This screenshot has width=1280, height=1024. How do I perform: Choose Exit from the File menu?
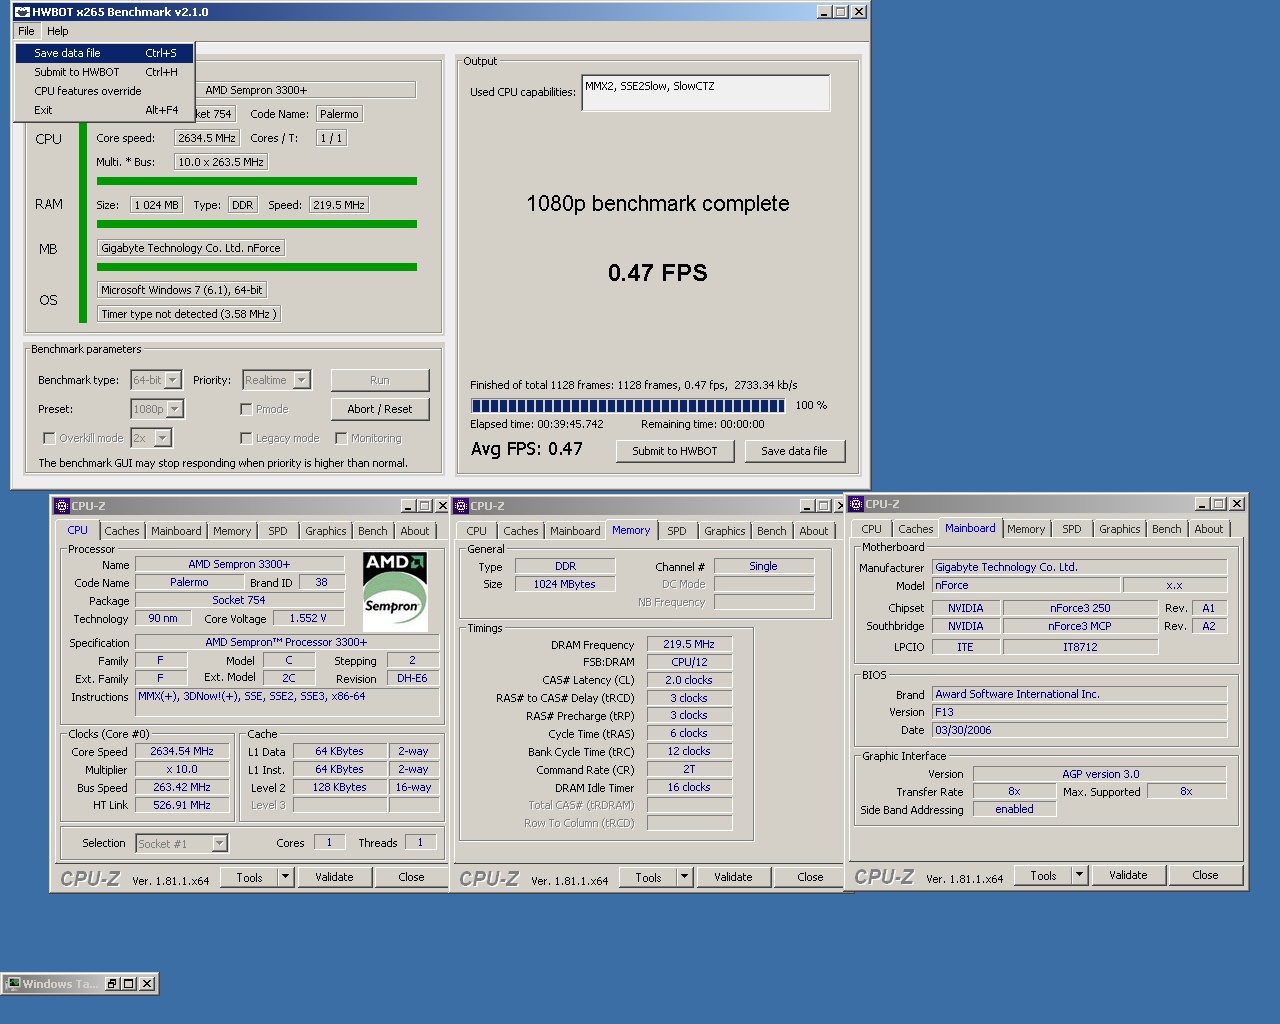click(x=104, y=110)
